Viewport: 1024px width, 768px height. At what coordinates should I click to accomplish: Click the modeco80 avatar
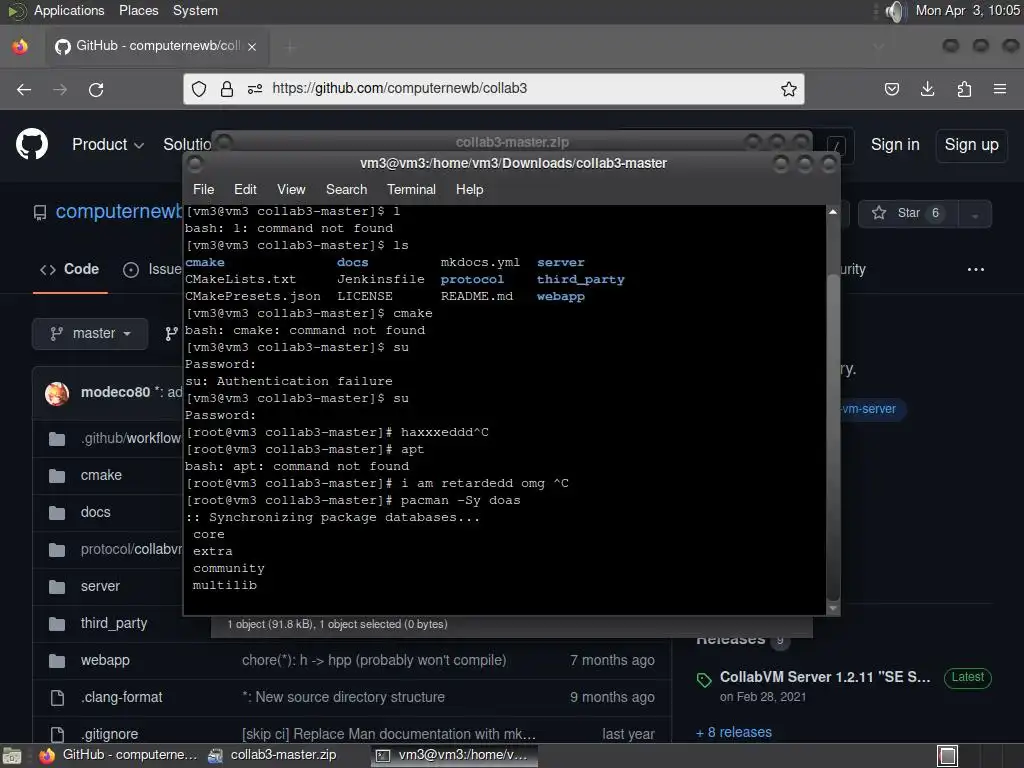(x=57, y=393)
